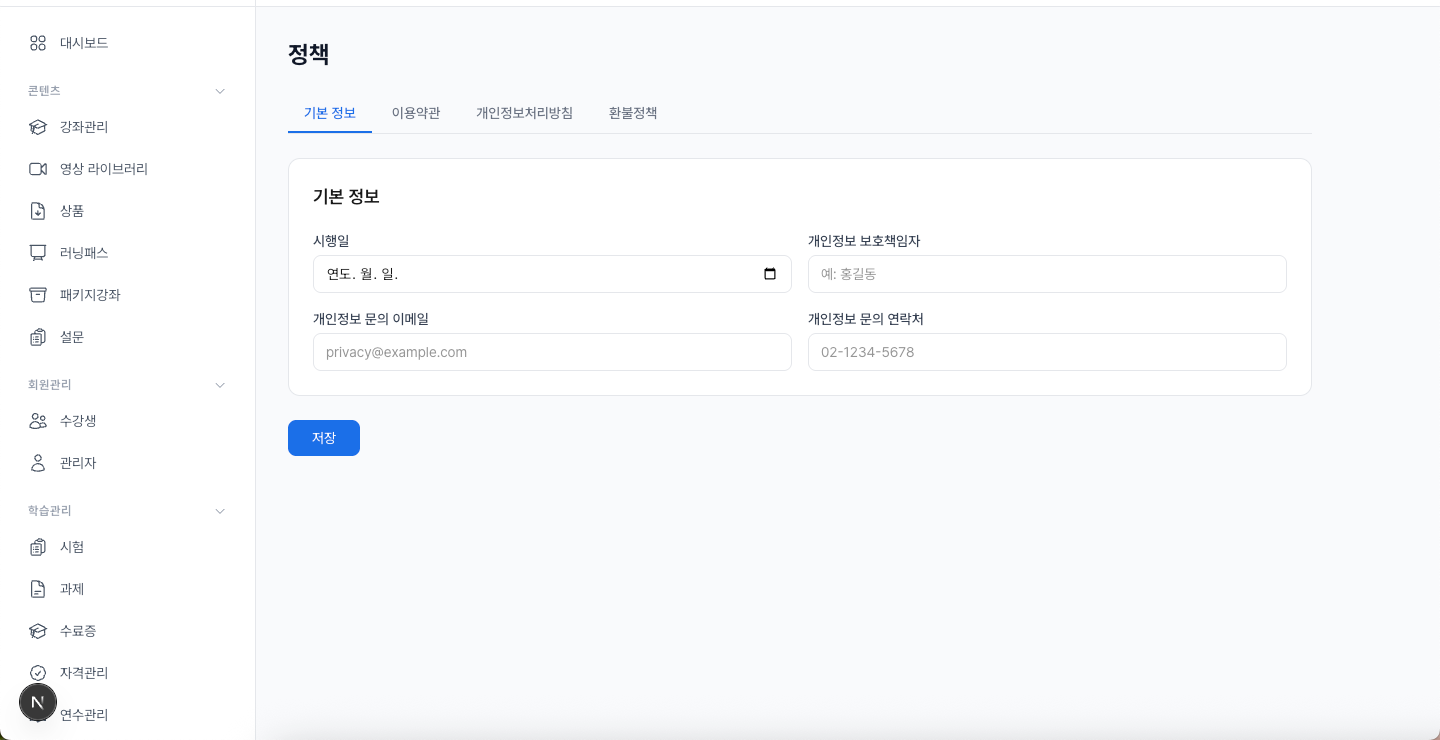Screen dimensions: 1440x740
Task: Click the 영상 라이브러리 video camera icon
Action: pyautogui.click(x=38, y=169)
